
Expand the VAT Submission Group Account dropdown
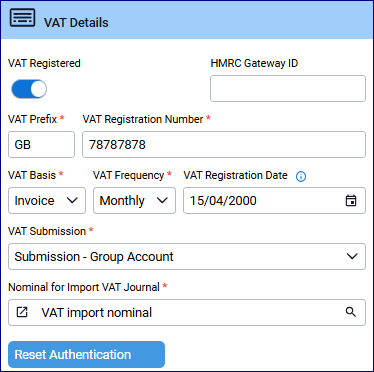pos(187,256)
